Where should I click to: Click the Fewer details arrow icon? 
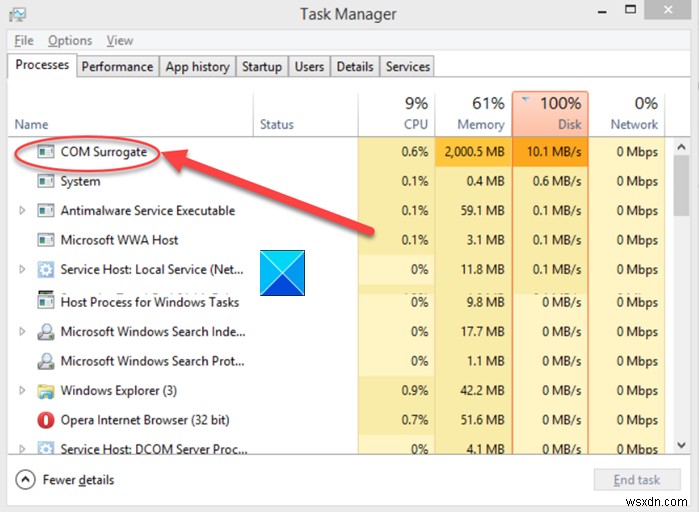tap(25, 480)
